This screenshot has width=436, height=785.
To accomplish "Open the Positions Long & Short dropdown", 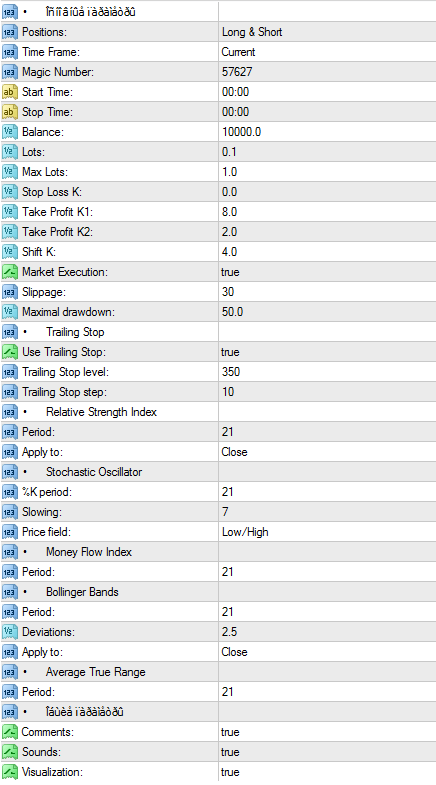I will (327, 32).
